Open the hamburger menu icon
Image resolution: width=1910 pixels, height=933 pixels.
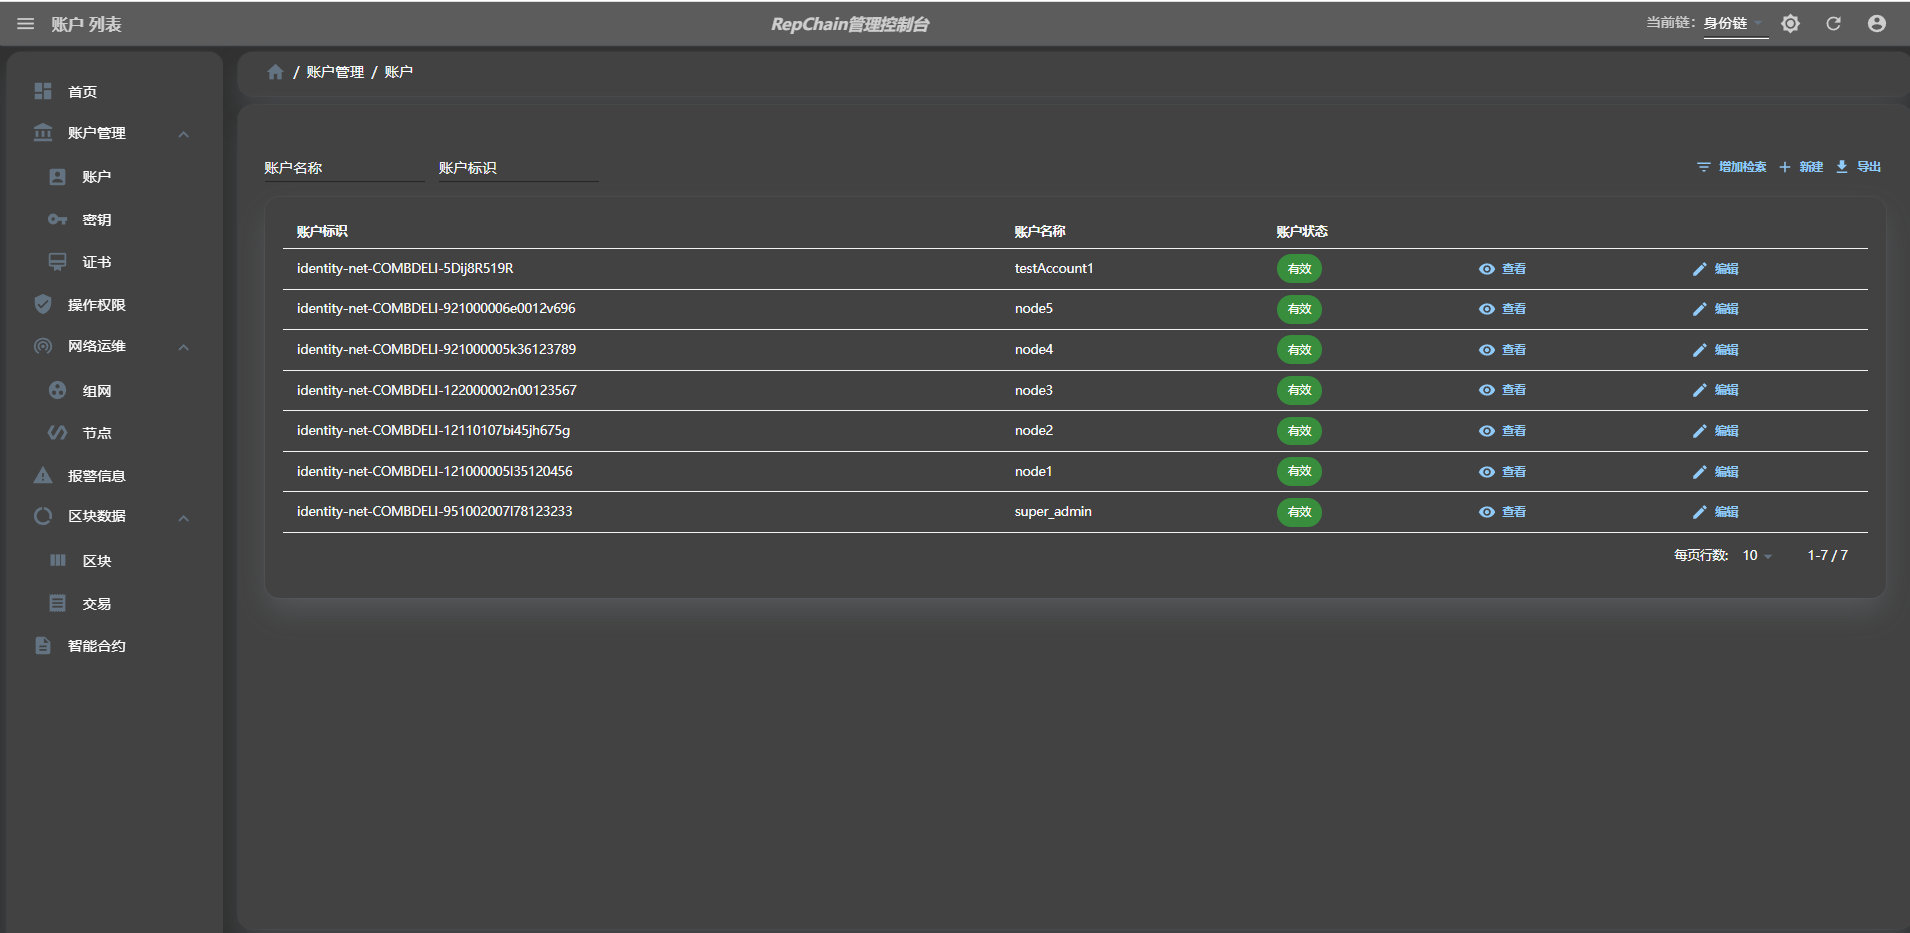coord(26,24)
